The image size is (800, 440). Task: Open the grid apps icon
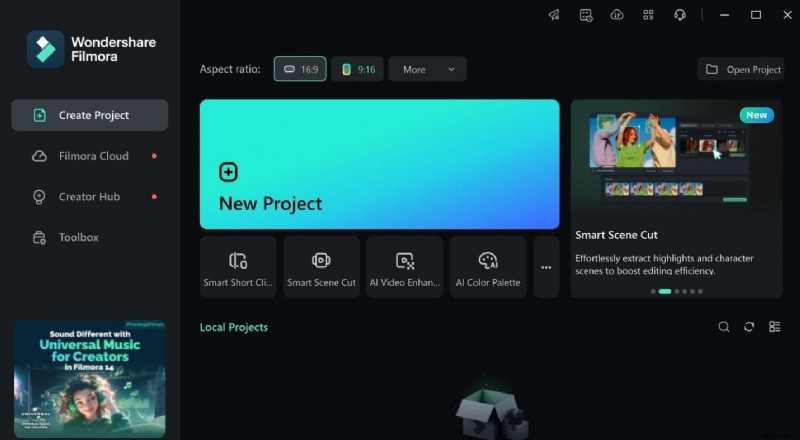click(648, 15)
